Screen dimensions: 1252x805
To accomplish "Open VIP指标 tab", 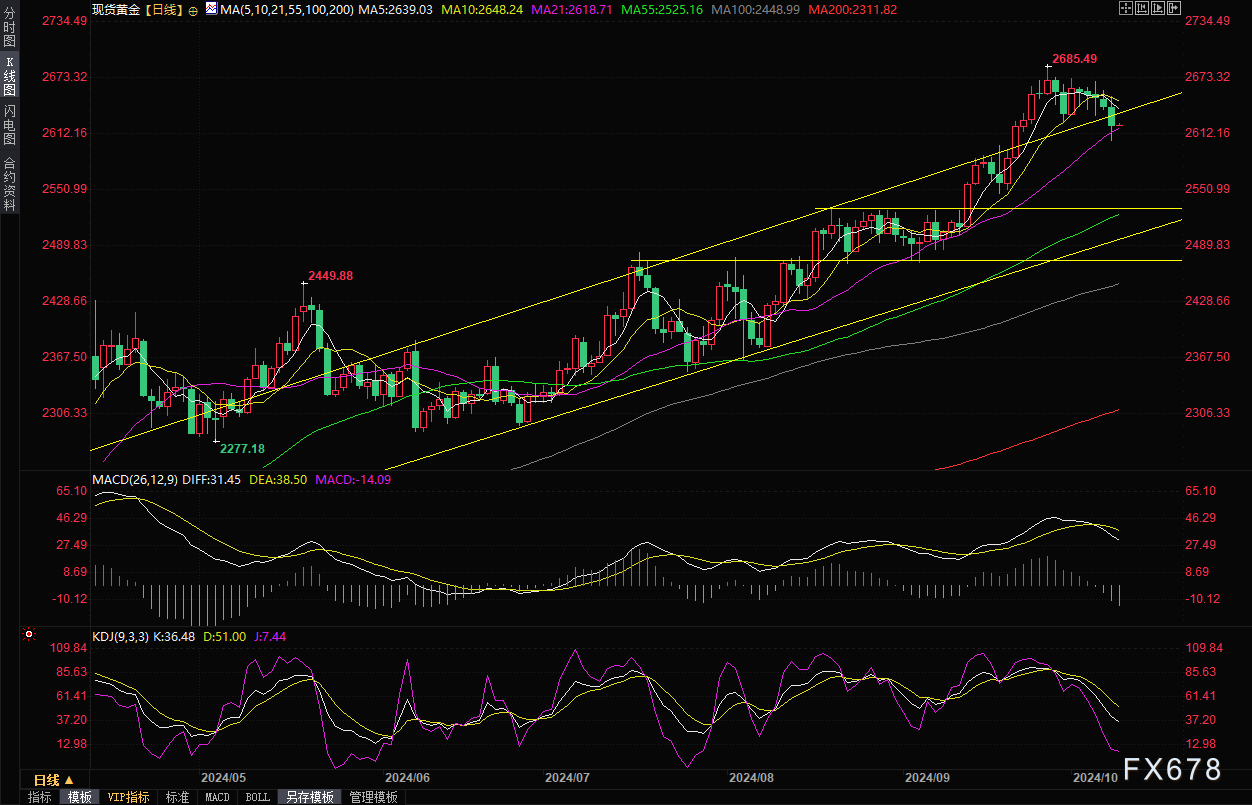I will (x=129, y=797).
